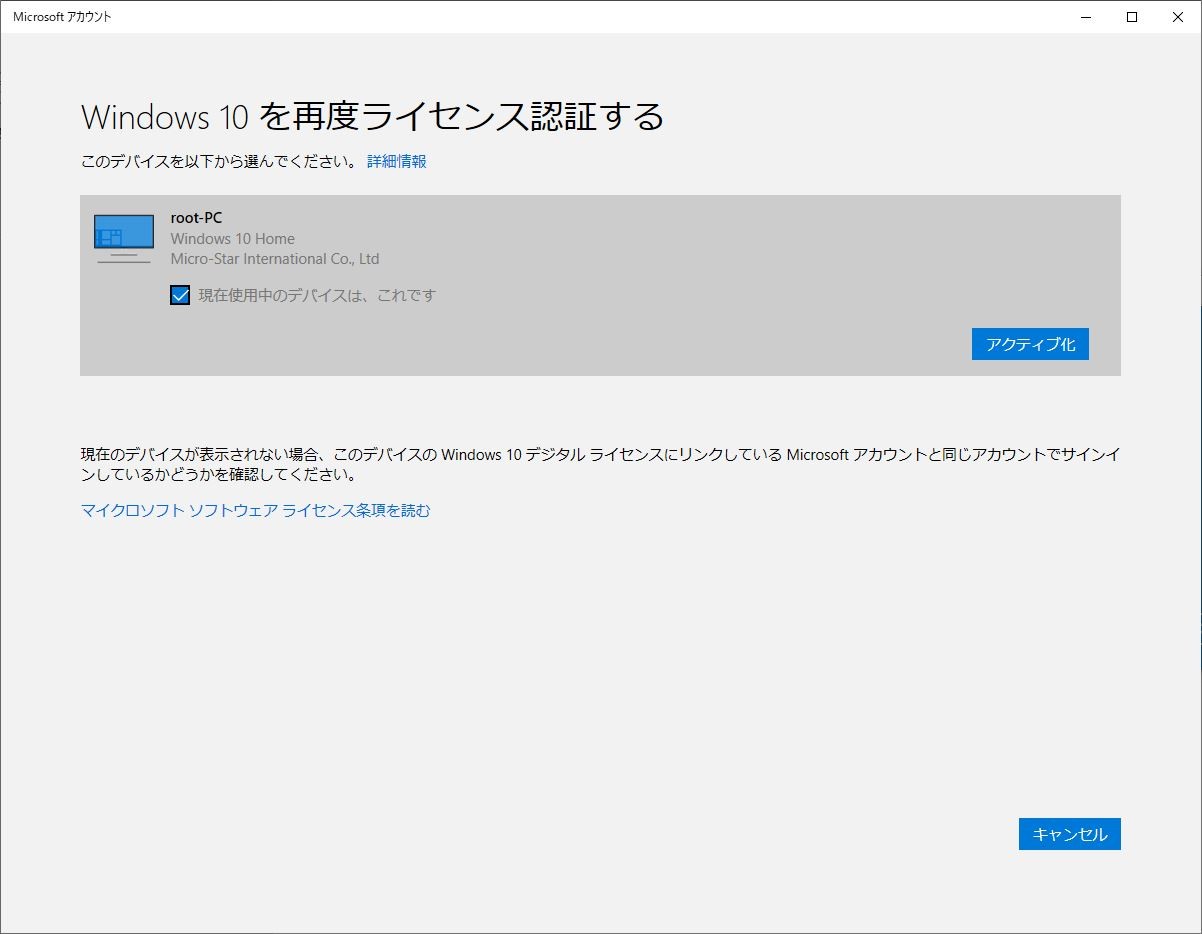Maximize the Microsoft アカウント window

[x=1132, y=17]
